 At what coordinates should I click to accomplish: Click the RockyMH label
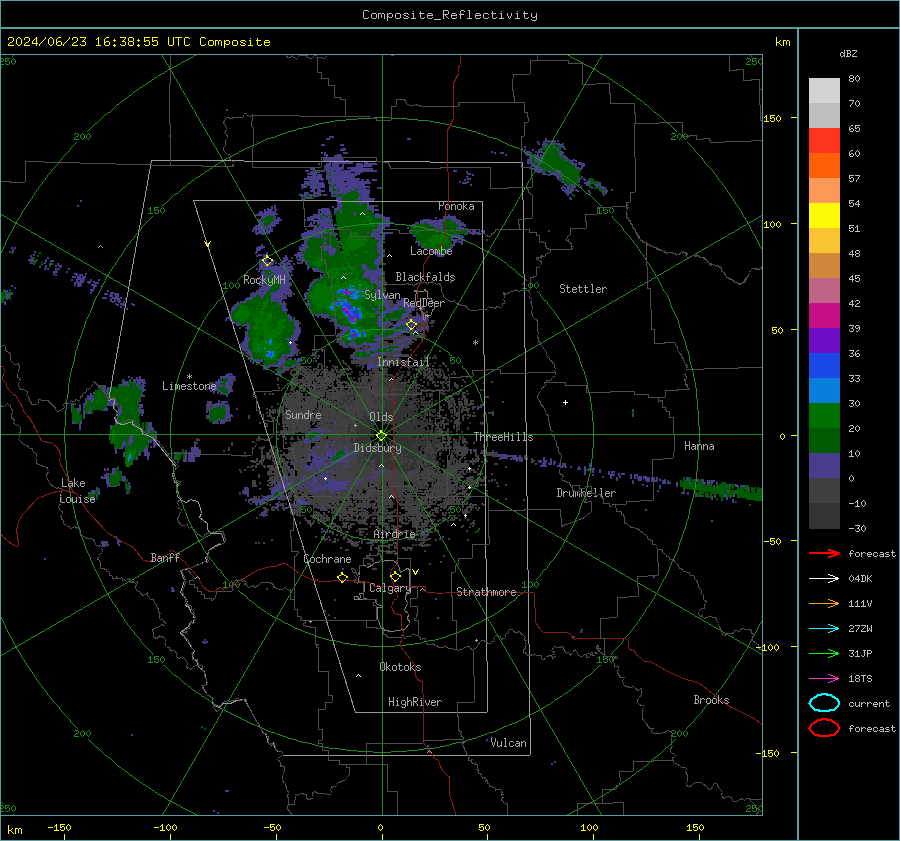tap(264, 280)
